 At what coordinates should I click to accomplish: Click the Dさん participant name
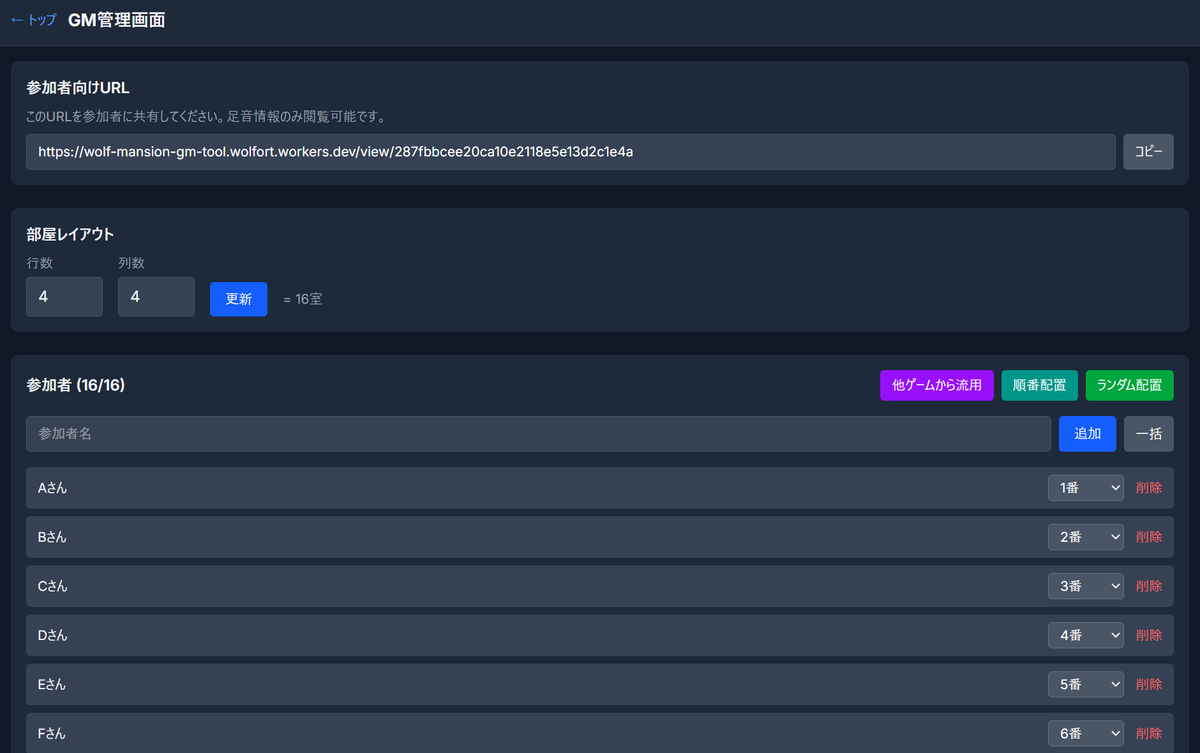point(52,635)
